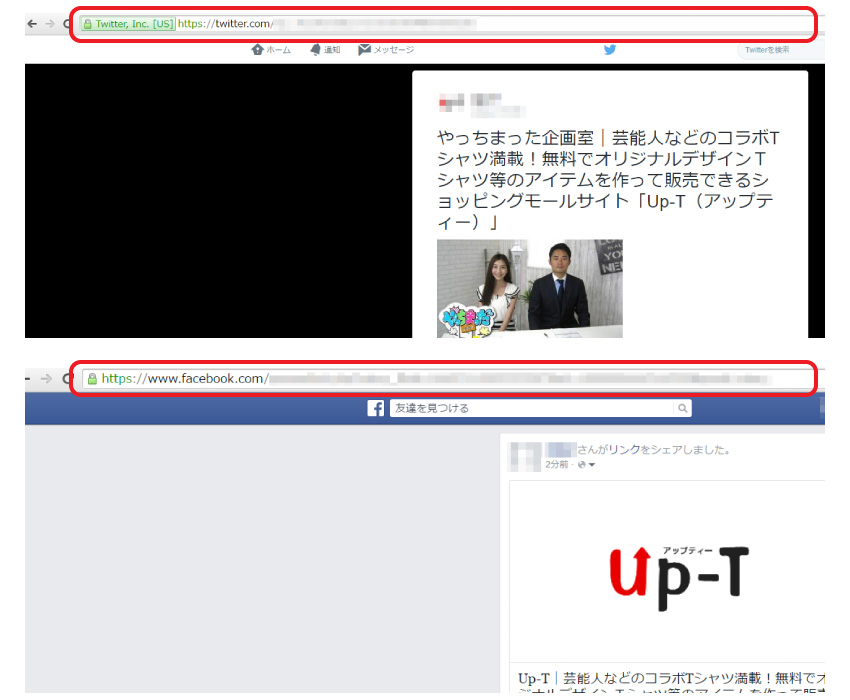850x700 pixels.
Task: Click the Twitter, Inc. [US] security badge
Action: [x=128, y=24]
